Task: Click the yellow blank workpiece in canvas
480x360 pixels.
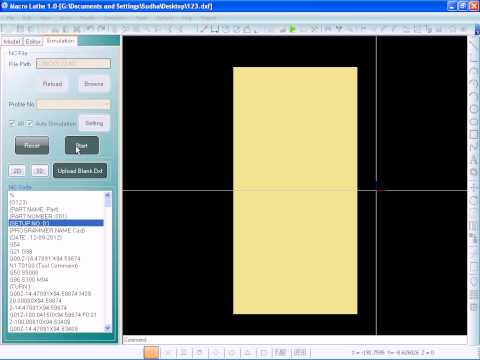Action: pos(295,190)
